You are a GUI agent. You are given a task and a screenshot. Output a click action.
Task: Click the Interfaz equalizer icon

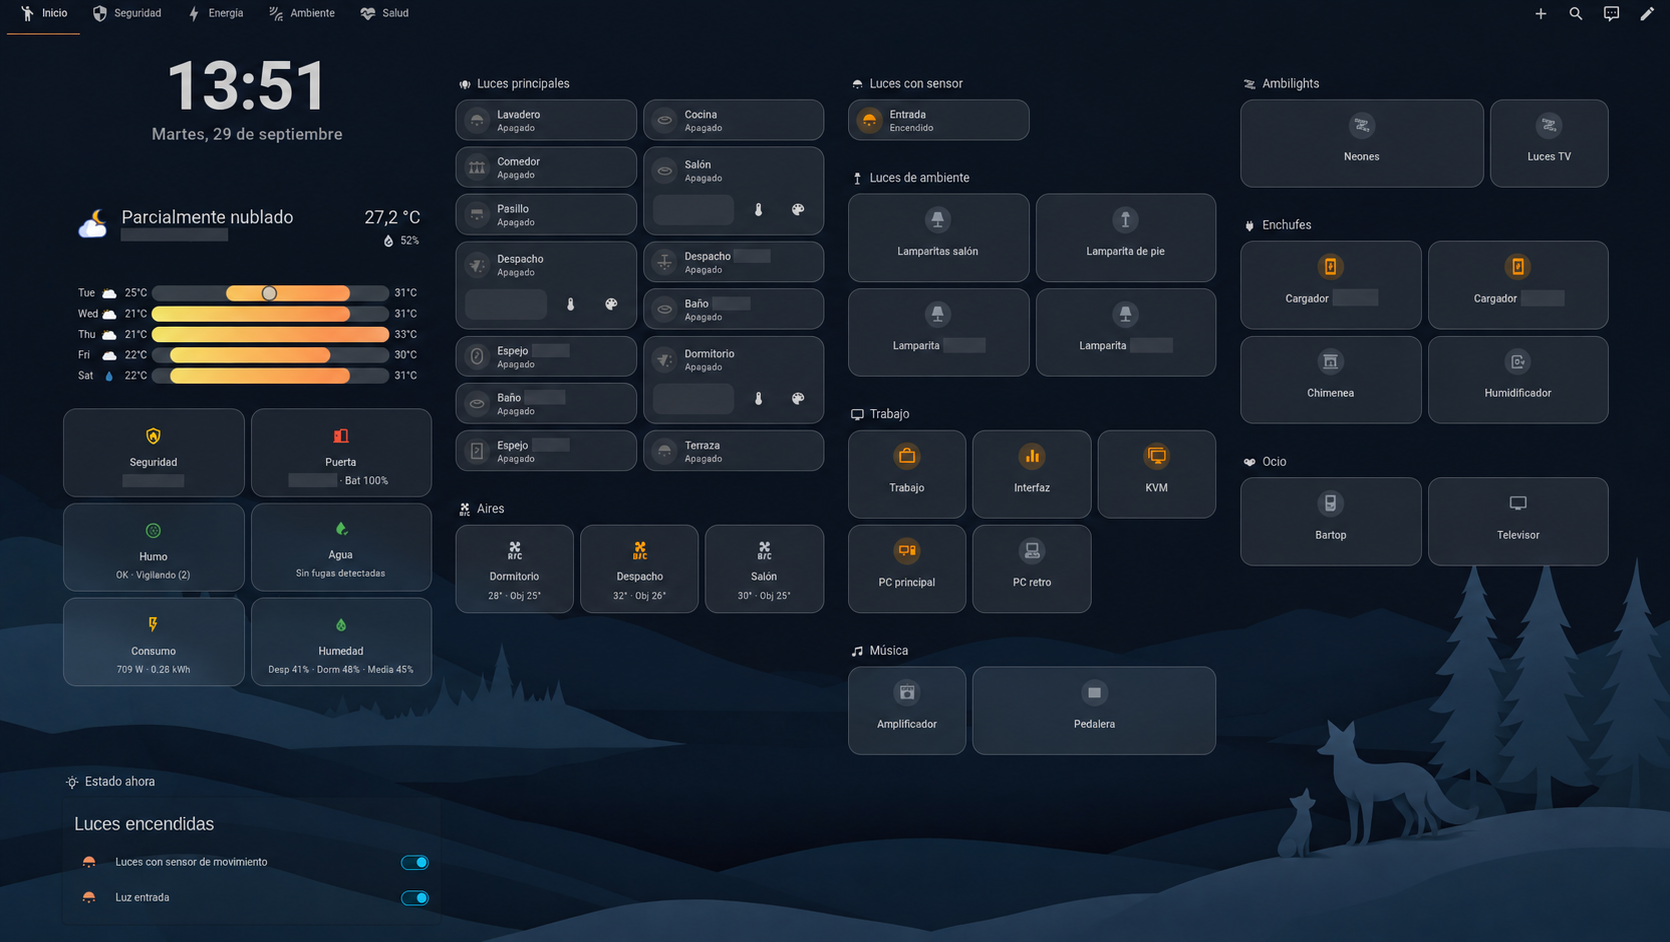click(x=1031, y=457)
